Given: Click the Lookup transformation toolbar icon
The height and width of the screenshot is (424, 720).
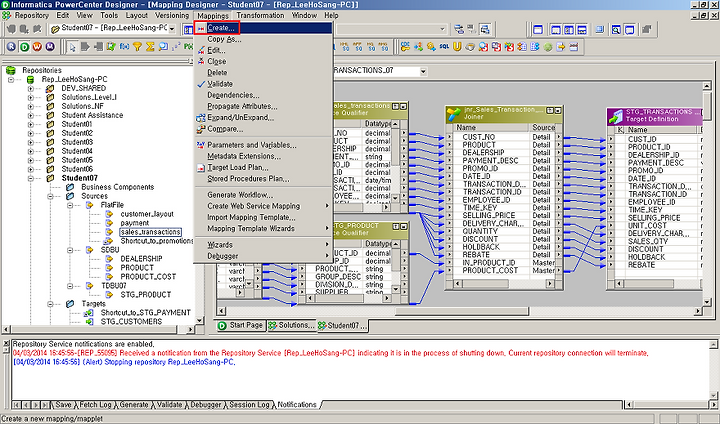Looking at the screenshot, I should click(163, 47).
